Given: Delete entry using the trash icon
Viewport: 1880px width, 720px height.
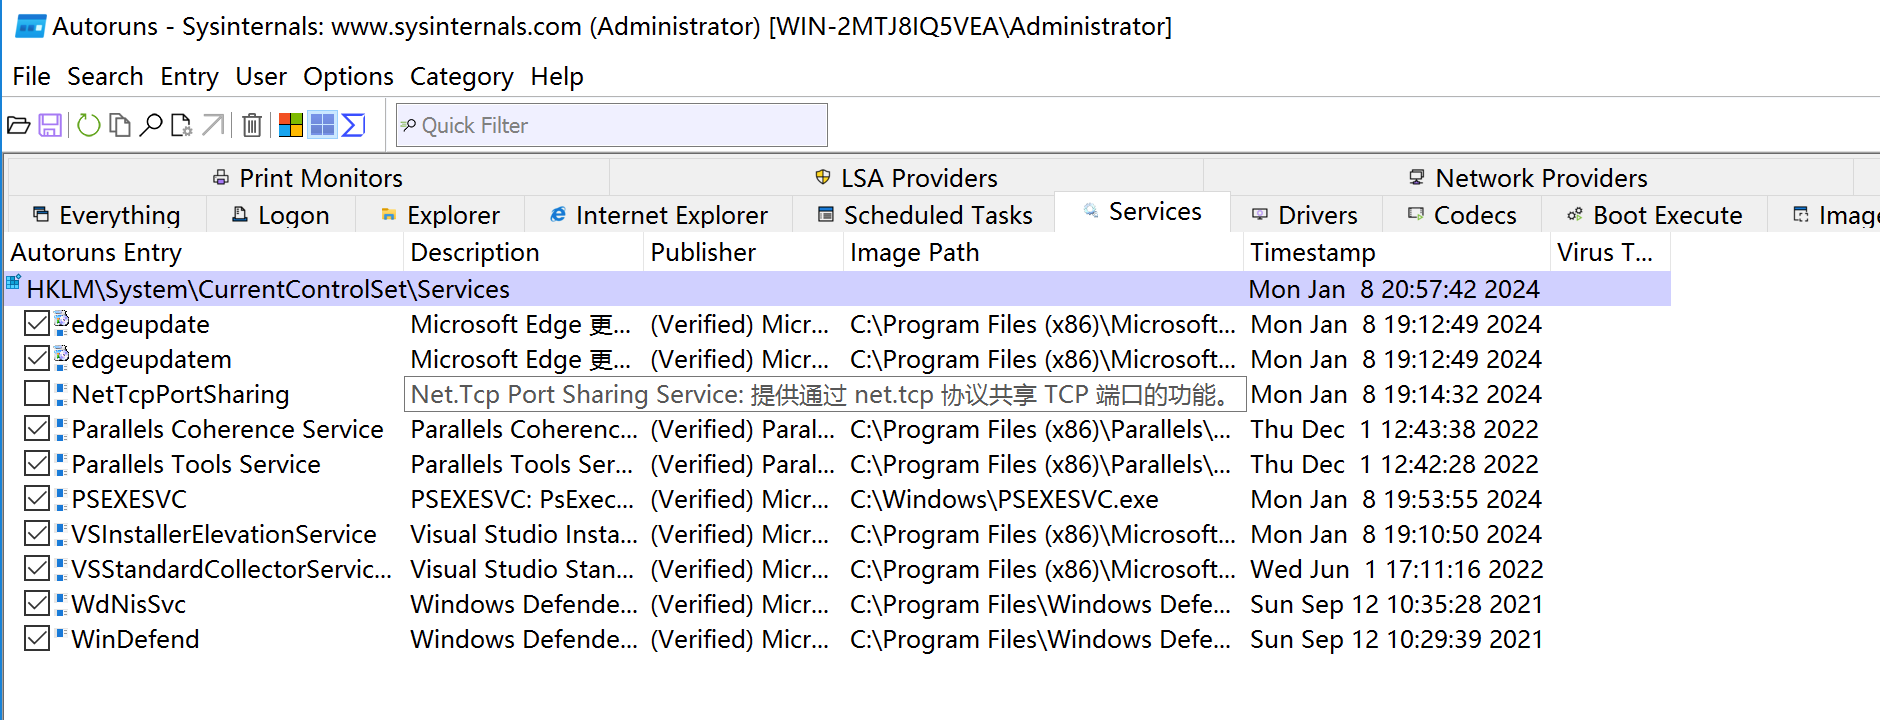Looking at the screenshot, I should tap(252, 125).
